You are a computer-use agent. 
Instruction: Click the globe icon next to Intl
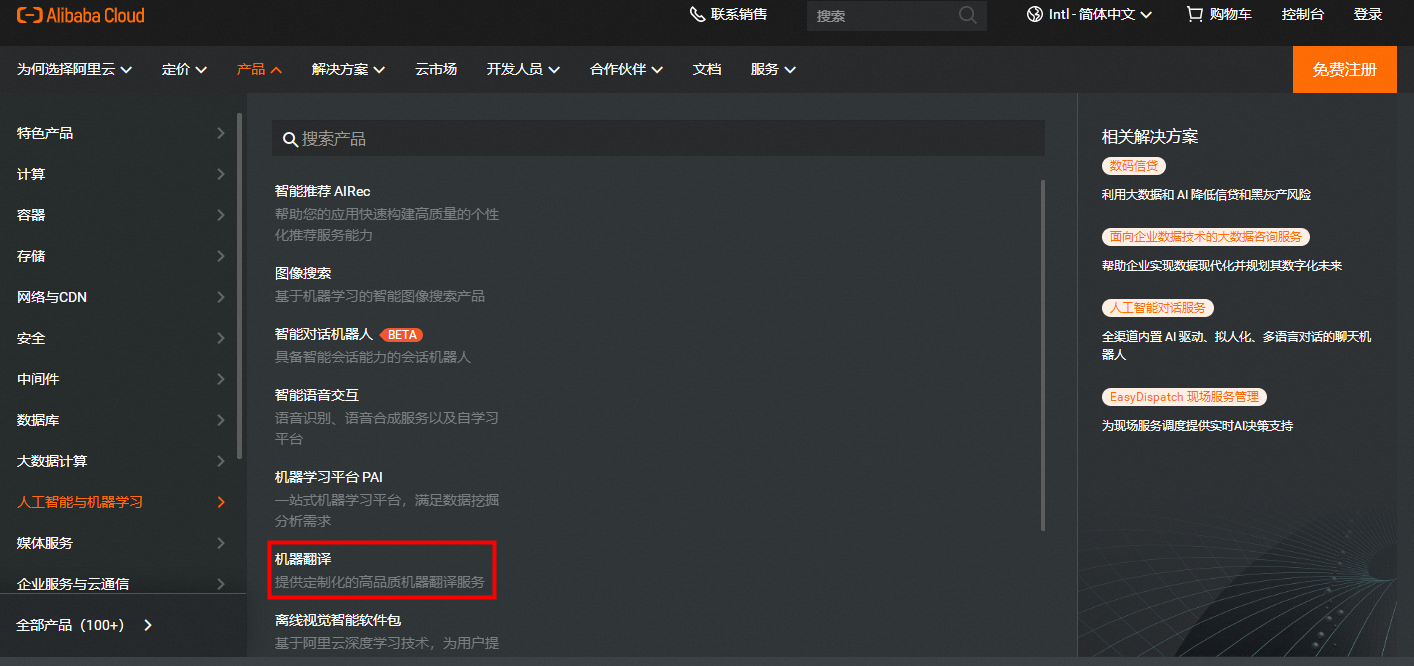coord(1035,14)
